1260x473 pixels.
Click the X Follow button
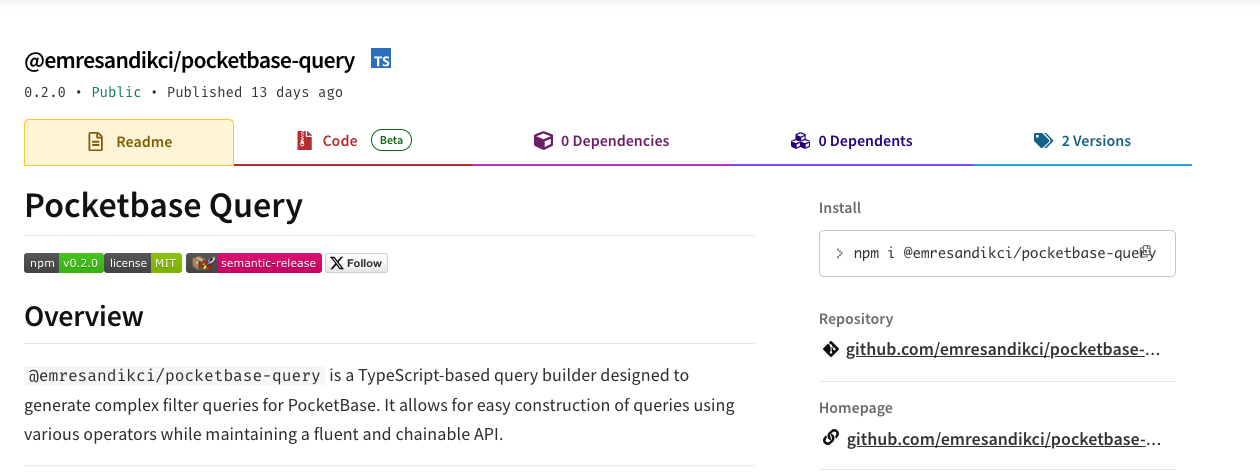(356, 263)
